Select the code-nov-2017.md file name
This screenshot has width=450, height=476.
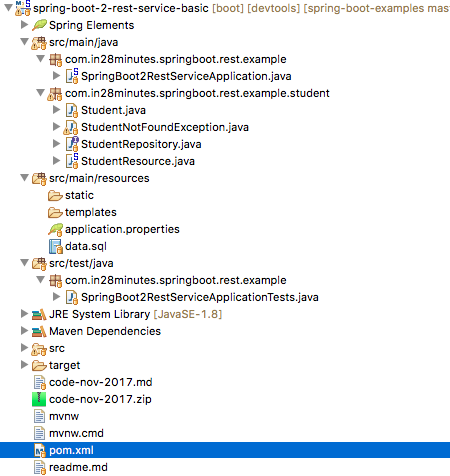[x=100, y=382]
